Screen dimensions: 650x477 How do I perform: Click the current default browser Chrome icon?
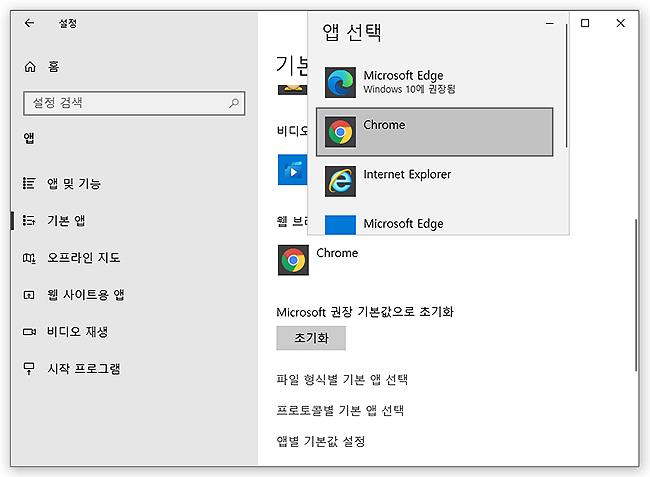coord(293,260)
